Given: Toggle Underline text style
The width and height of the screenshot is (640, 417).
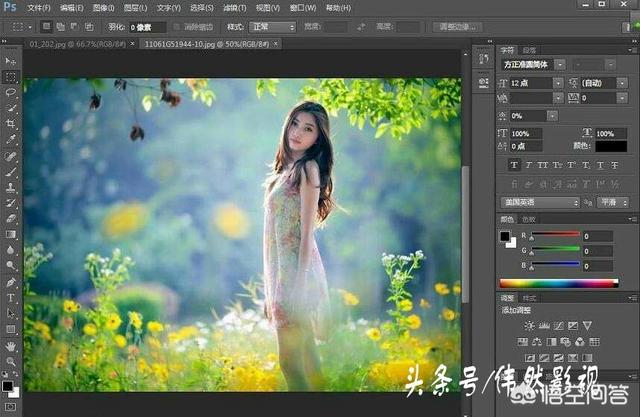Looking at the screenshot, I should (600, 165).
